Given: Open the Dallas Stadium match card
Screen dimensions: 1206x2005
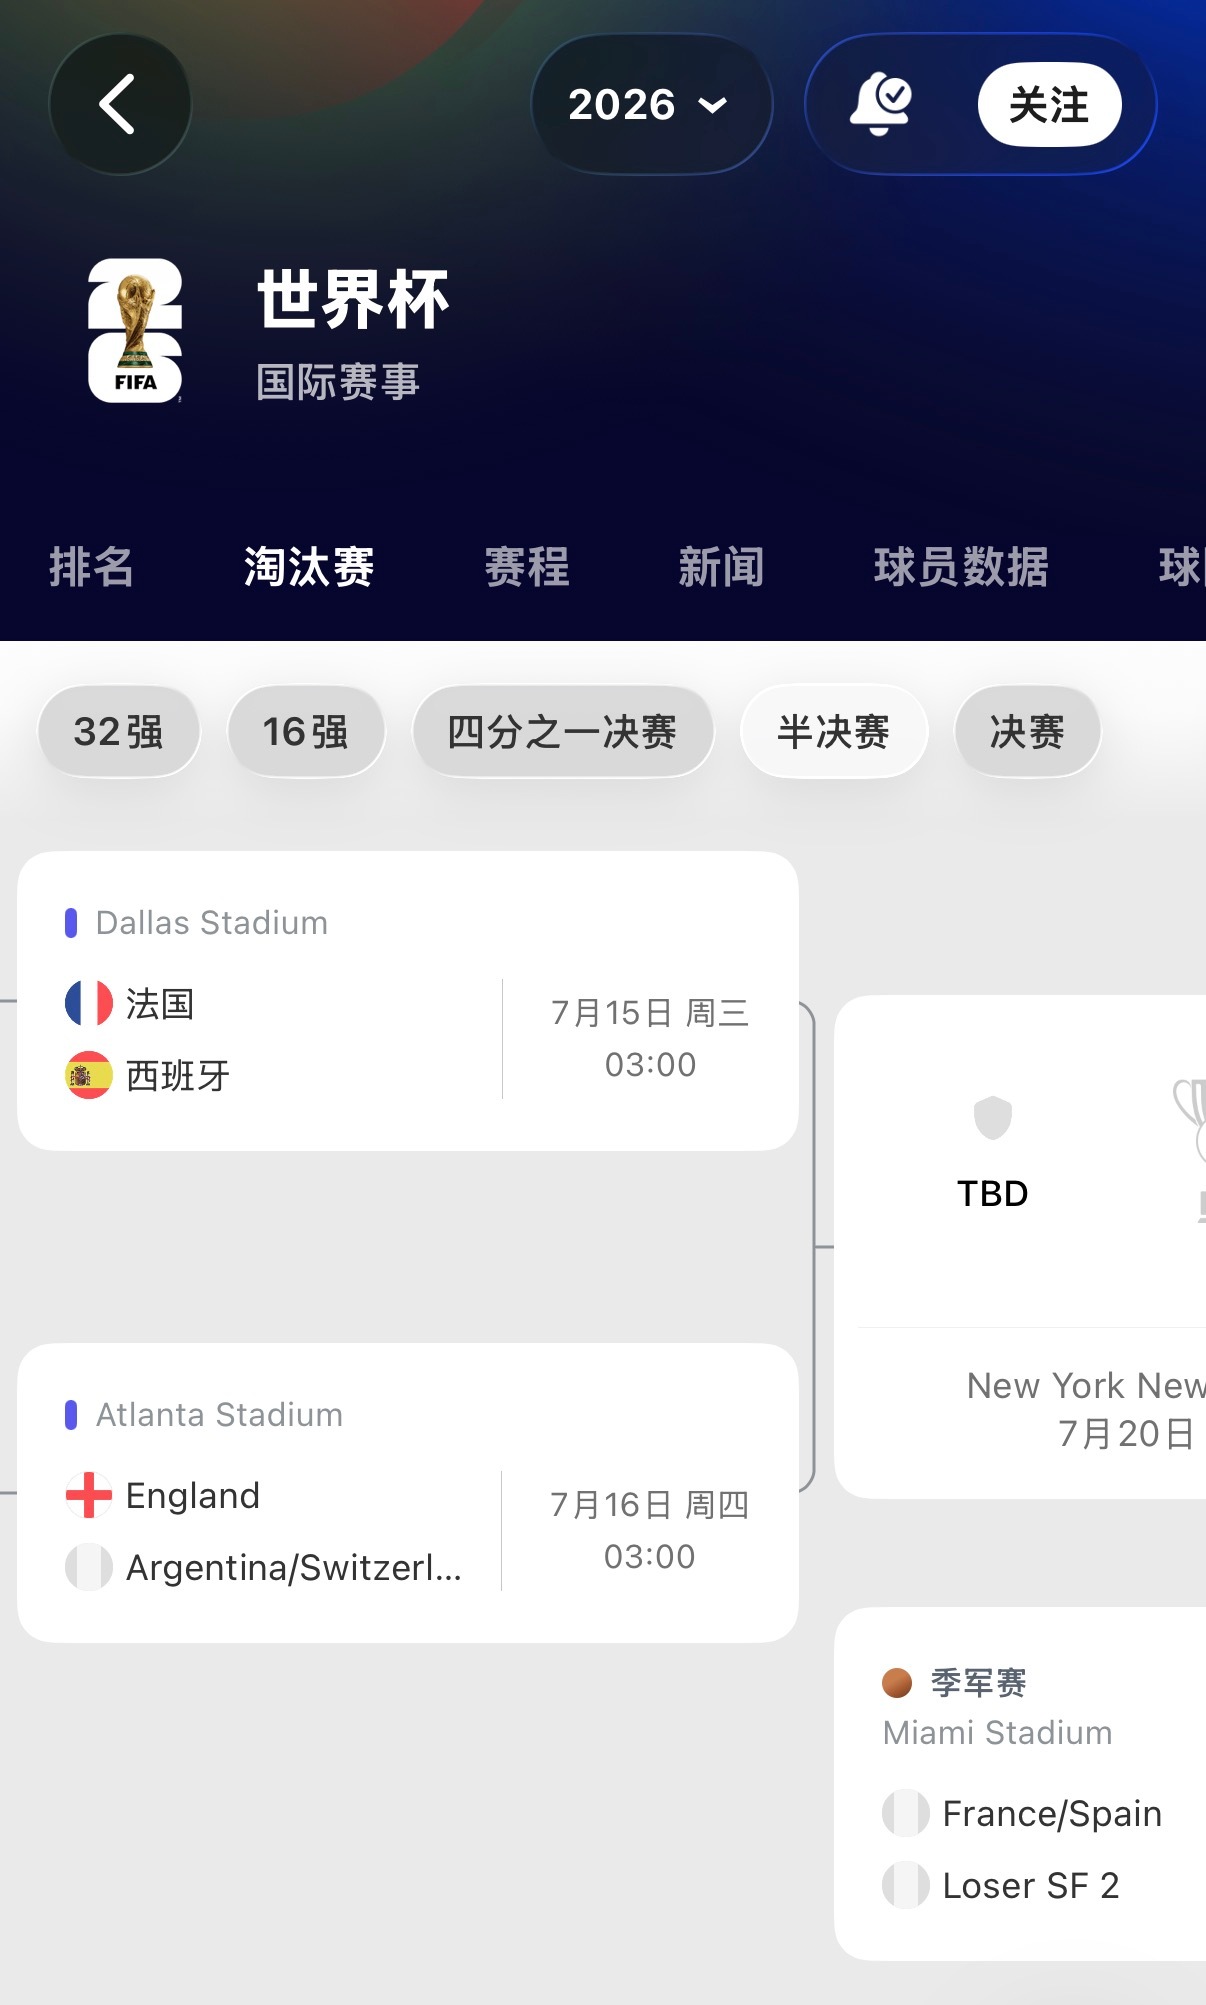Looking at the screenshot, I should coord(408,1001).
